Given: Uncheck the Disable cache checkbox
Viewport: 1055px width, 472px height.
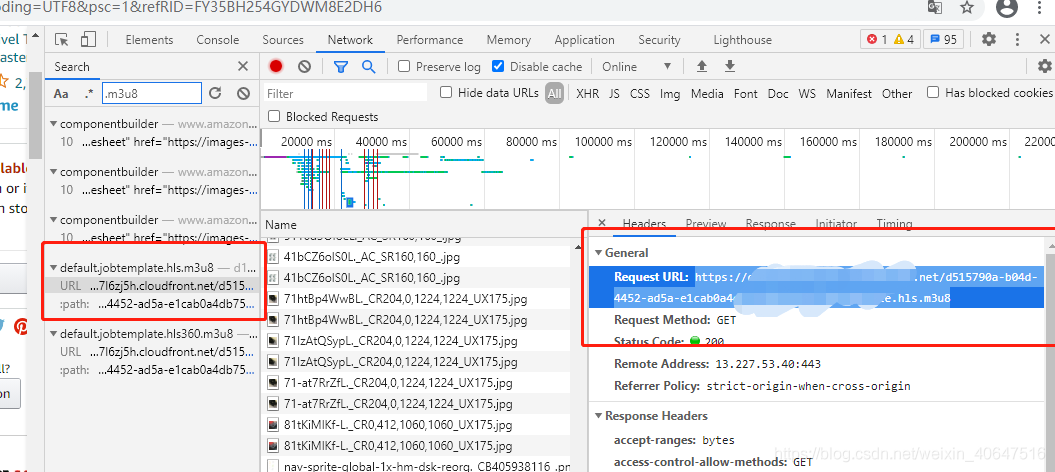Looking at the screenshot, I should coord(498,67).
